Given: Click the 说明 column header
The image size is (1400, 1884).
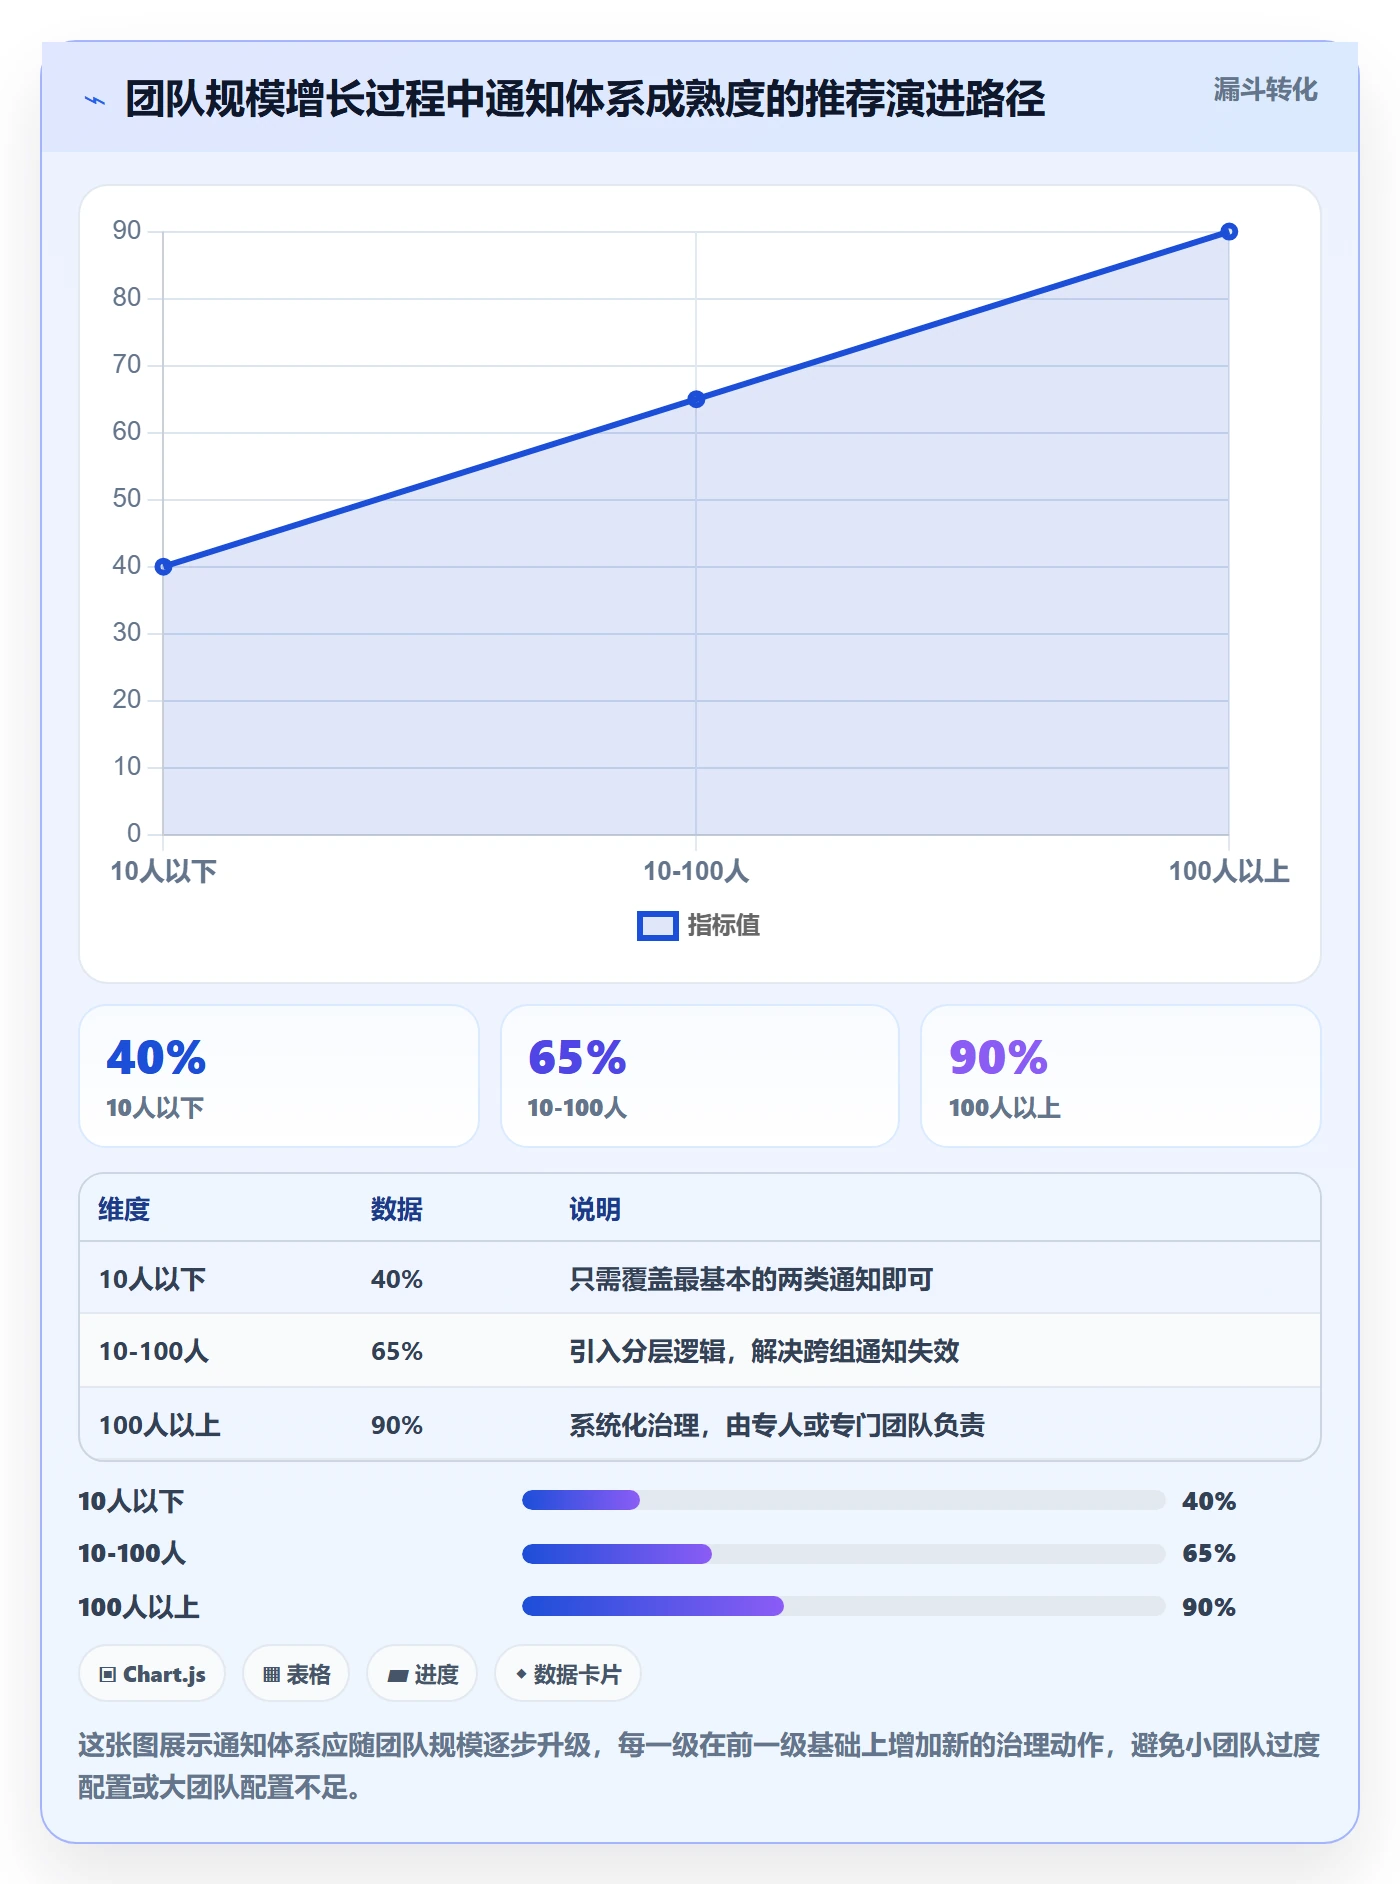Looking at the screenshot, I should tap(595, 1209).
